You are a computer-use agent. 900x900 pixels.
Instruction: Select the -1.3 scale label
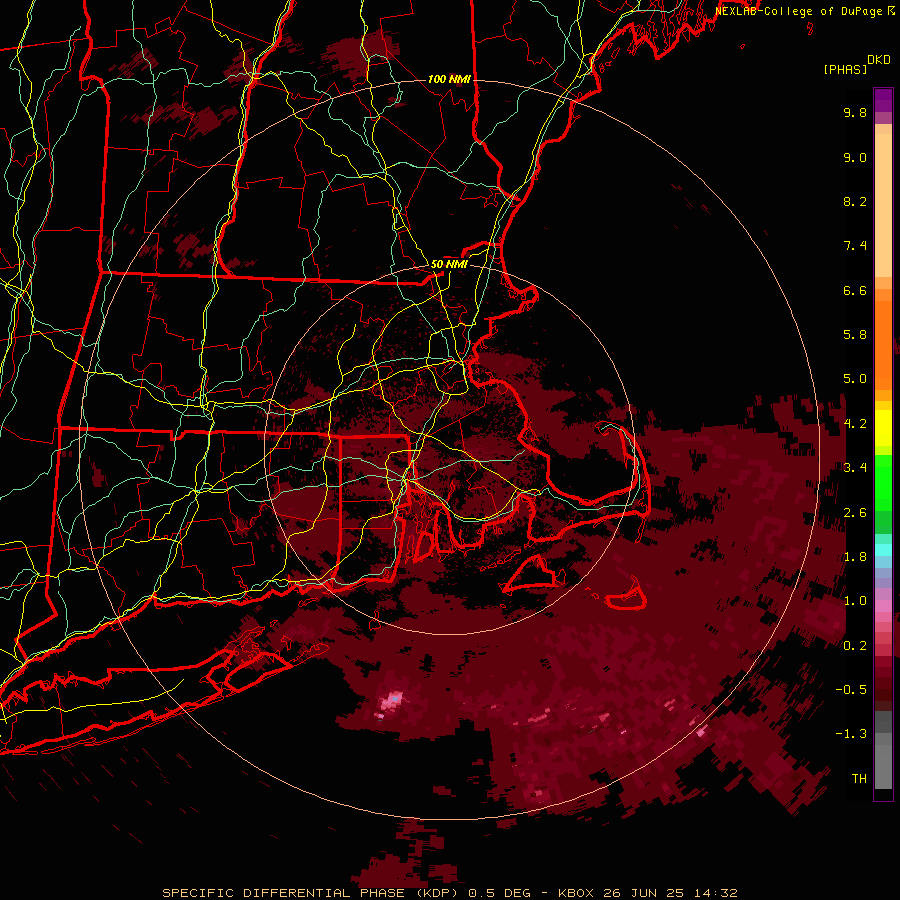coord(851,734)
